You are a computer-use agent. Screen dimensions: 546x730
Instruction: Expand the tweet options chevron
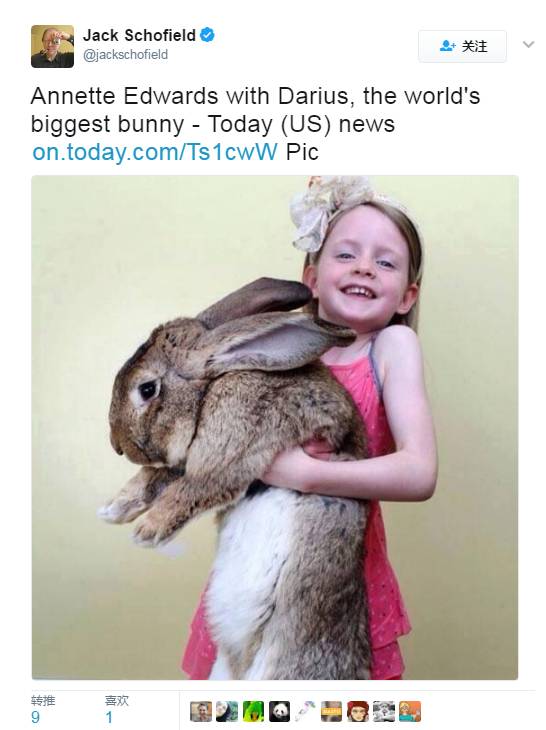528,45
